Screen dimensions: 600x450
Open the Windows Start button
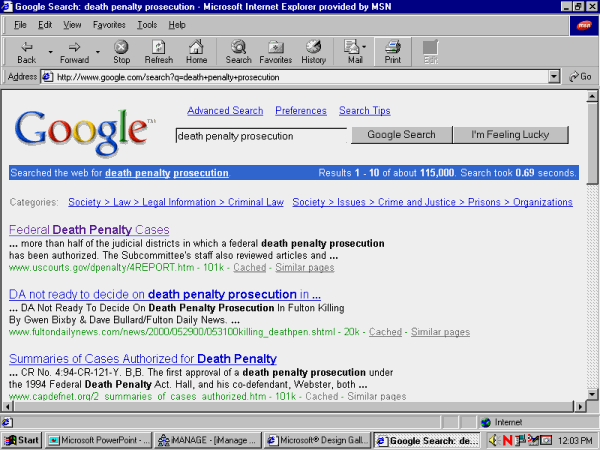[22, 440]
